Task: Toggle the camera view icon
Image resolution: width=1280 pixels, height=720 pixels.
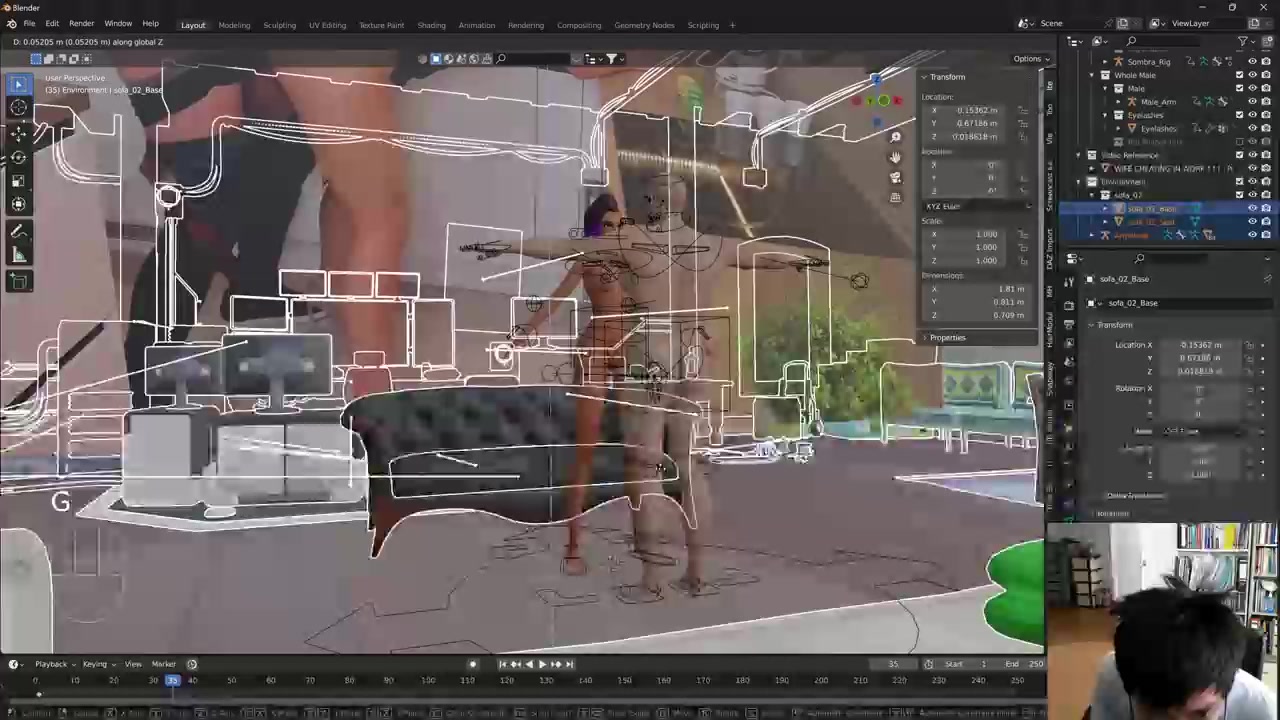Action: 895,177
